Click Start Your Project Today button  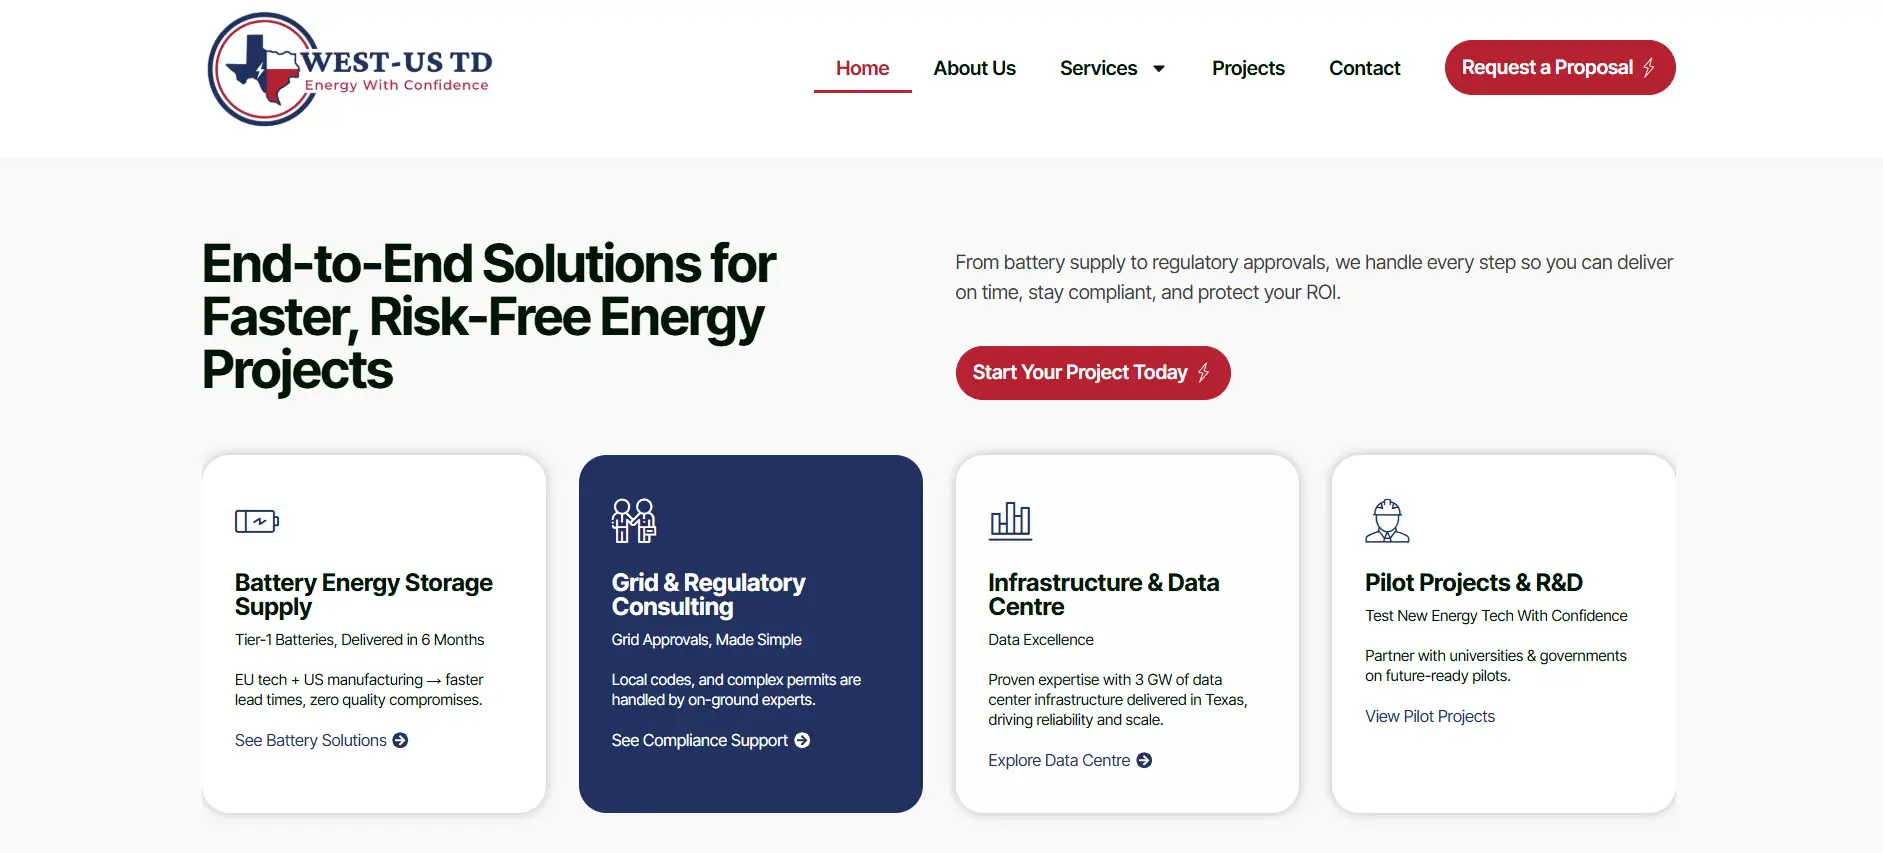tap(1092, 373)
